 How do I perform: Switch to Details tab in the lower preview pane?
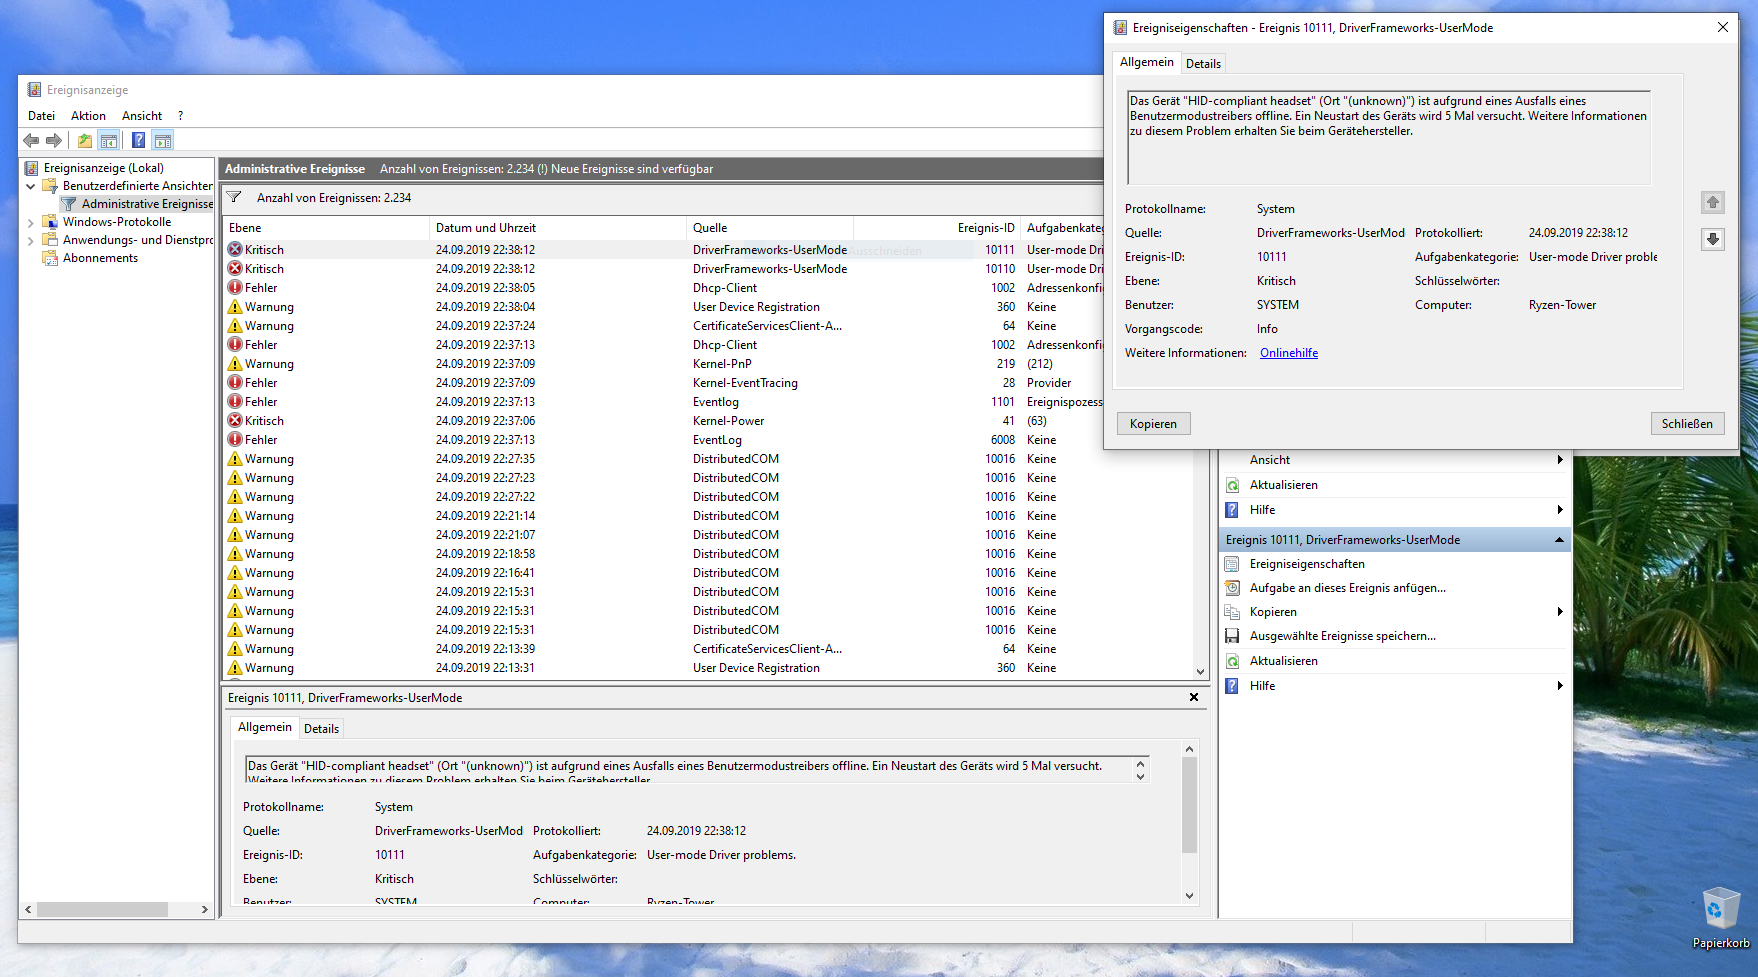point(321,729)
